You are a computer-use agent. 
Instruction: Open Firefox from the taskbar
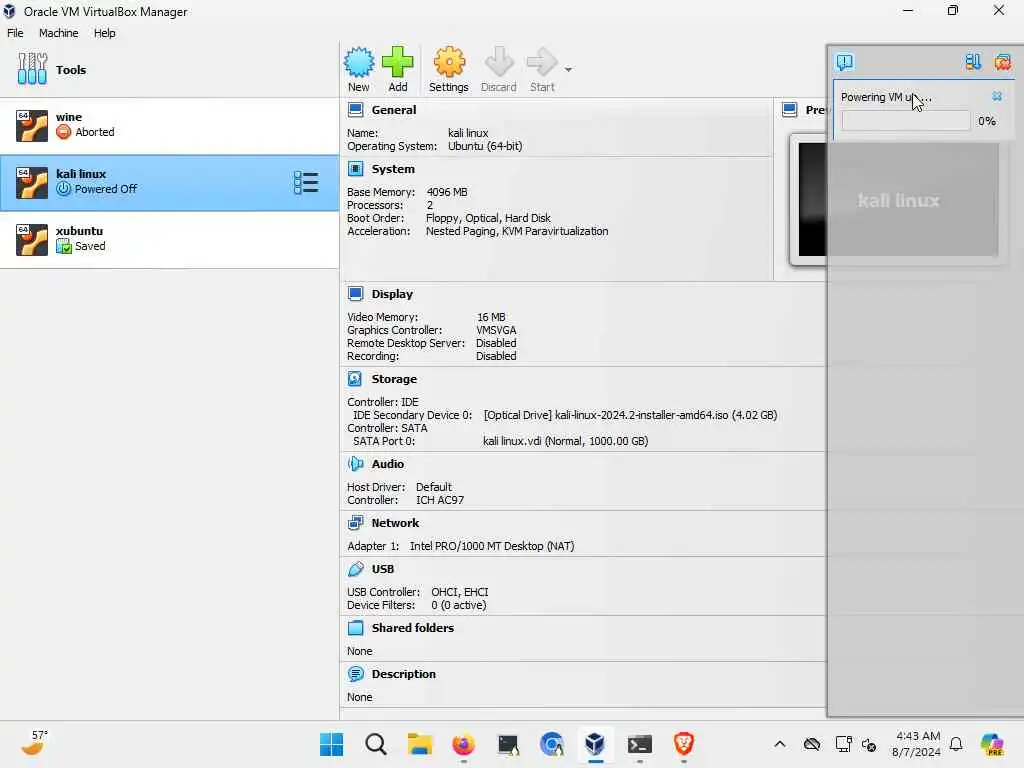click(x=464, y=744)
